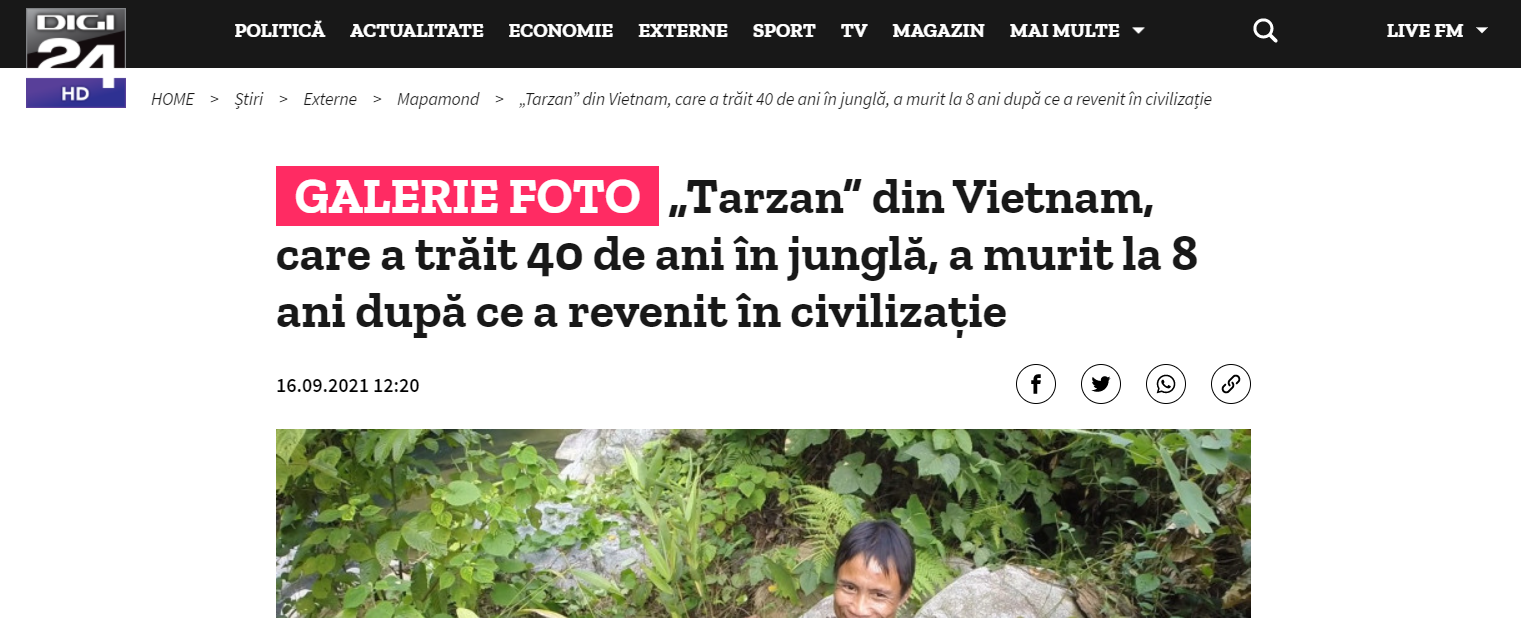Open the search magnifier icon
Screen dimensions: 1521x618
(1265, 31)
